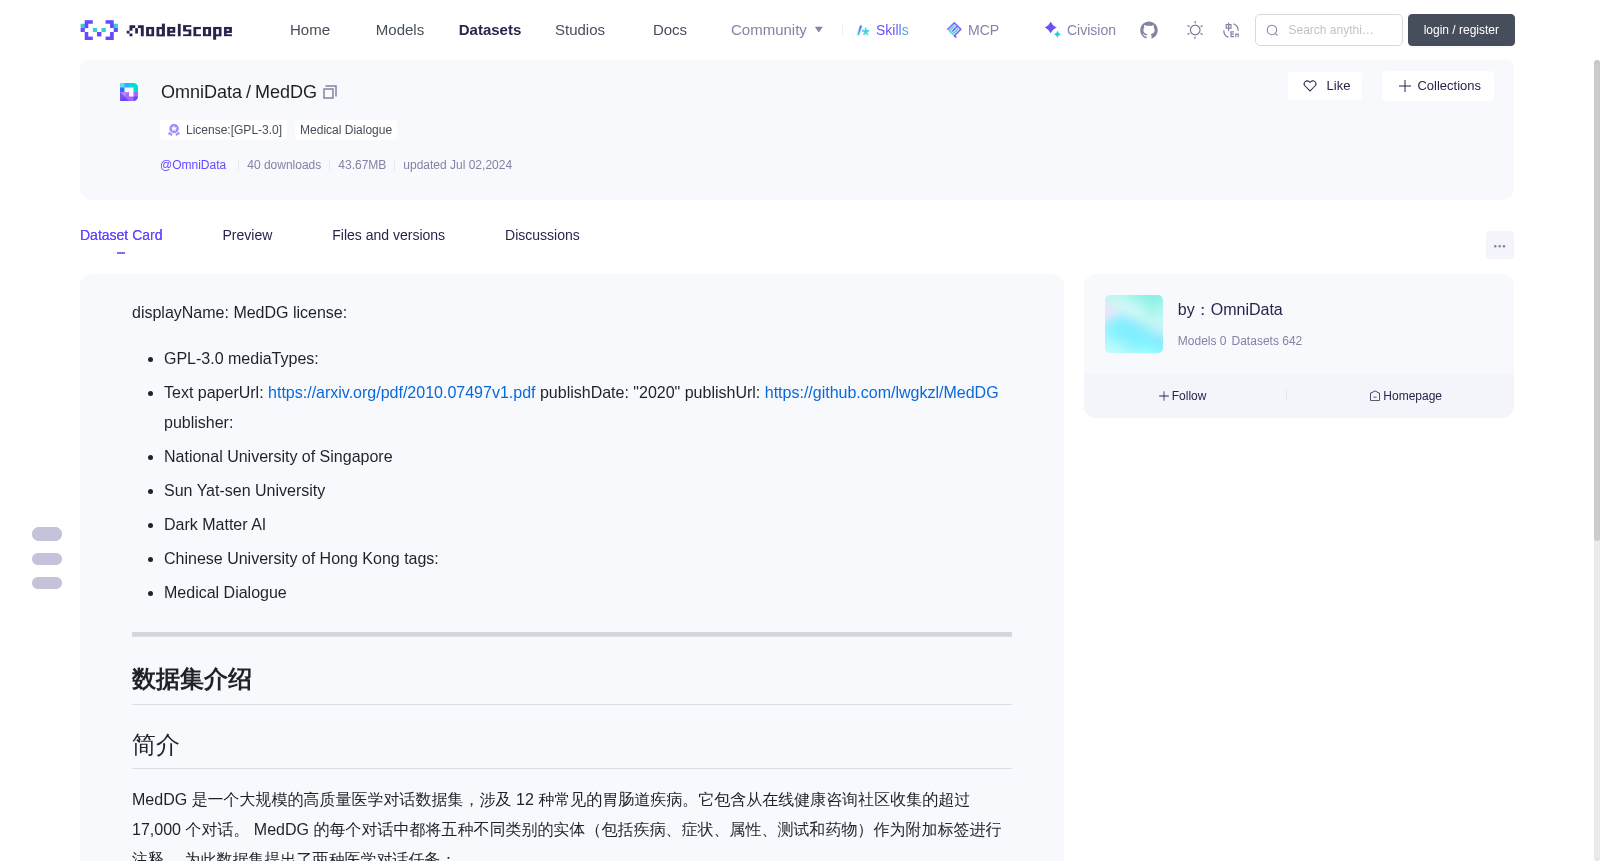Click the Models 0 count text
The height and width of the screenshot is (861, 1600).
(x=1202, y=341)
